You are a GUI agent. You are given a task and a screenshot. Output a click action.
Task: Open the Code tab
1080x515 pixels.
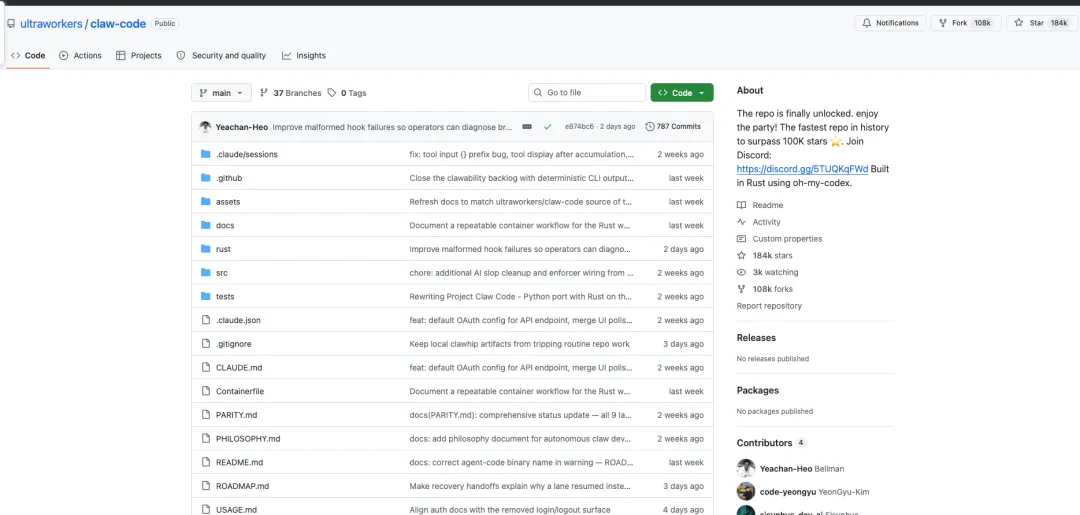pos(28,56)
